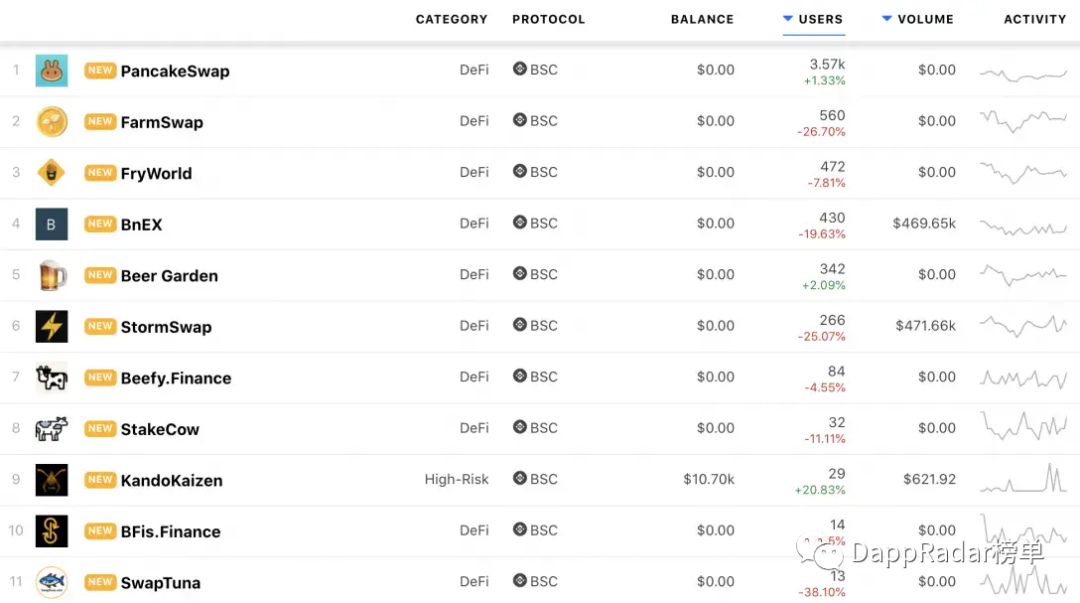This screenshot has height=603, width=1080.
Task: Click the BSC protocol icon in StormSwap row
Action: click(520, 325)
